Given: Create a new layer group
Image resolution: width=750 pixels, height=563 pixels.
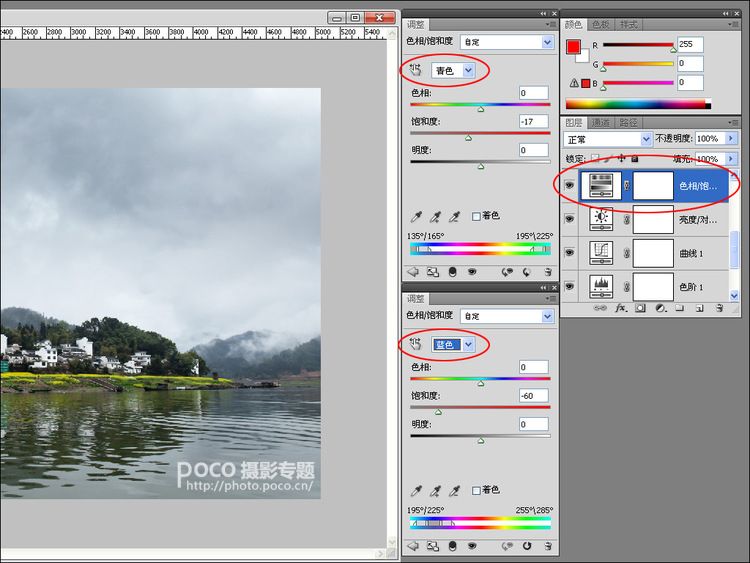Looking at the screenshot, I should pyautogui.click(x=680, y=308).
